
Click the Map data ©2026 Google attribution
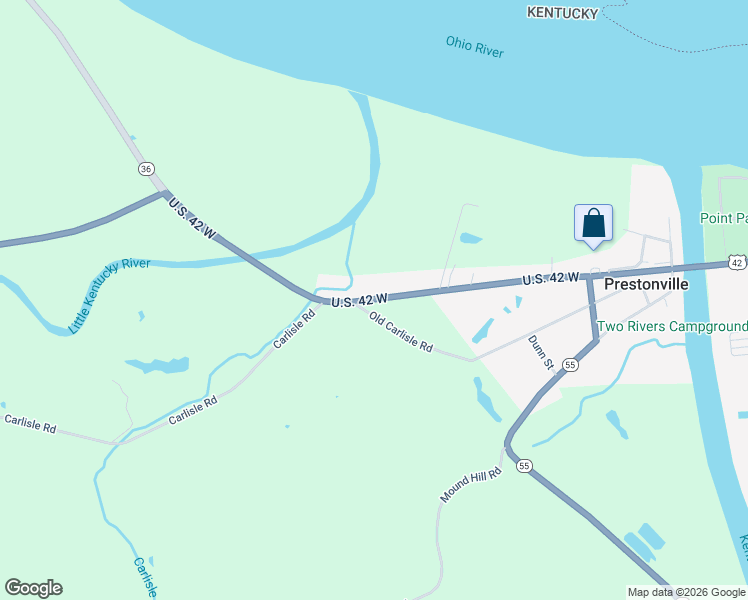[686, 592]
